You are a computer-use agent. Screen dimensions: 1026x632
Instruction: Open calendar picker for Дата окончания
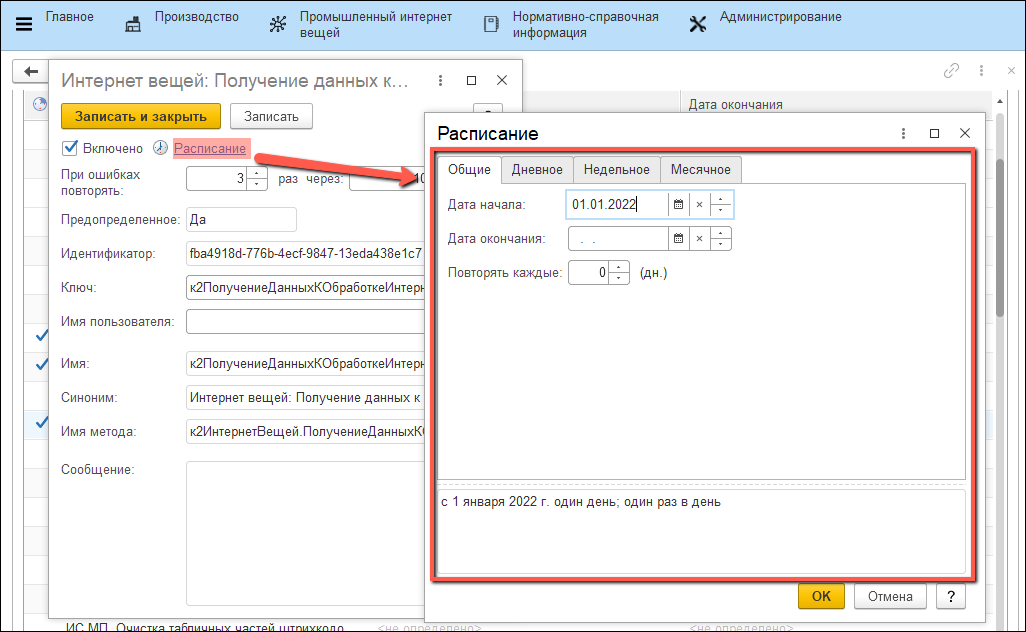click(x=678, y=239)
